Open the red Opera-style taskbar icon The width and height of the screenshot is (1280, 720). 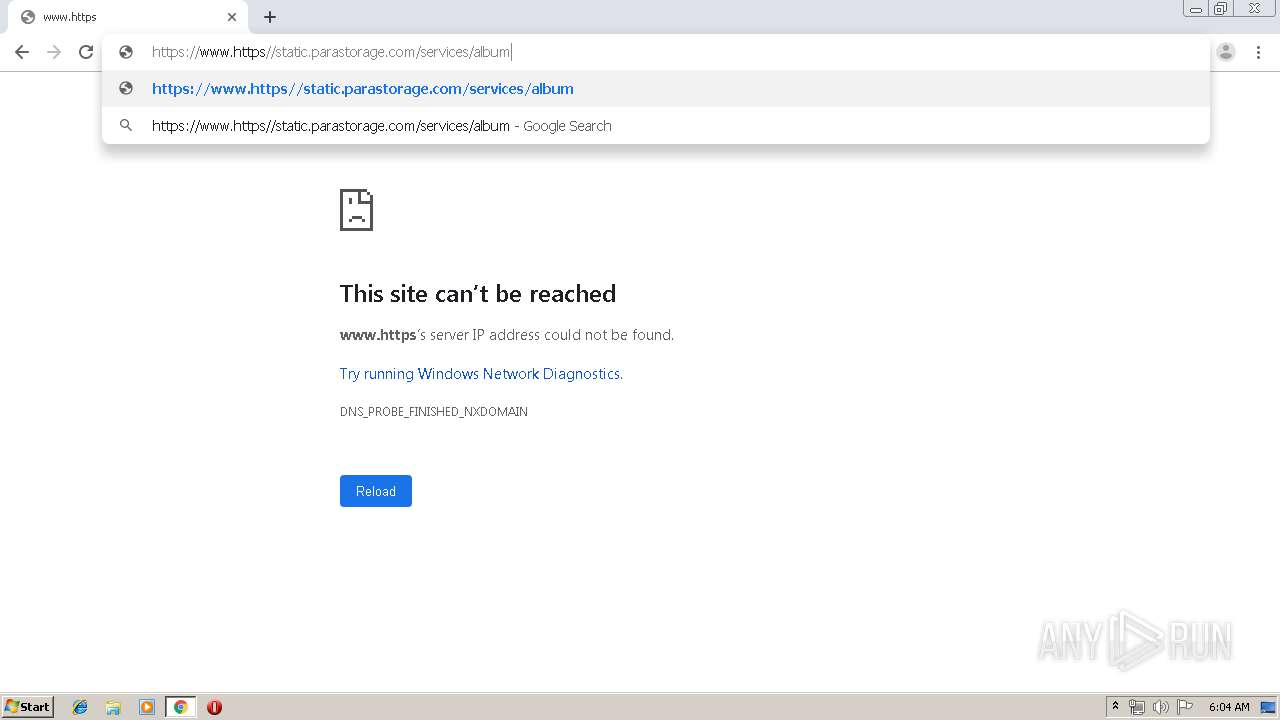pos(214,707)
